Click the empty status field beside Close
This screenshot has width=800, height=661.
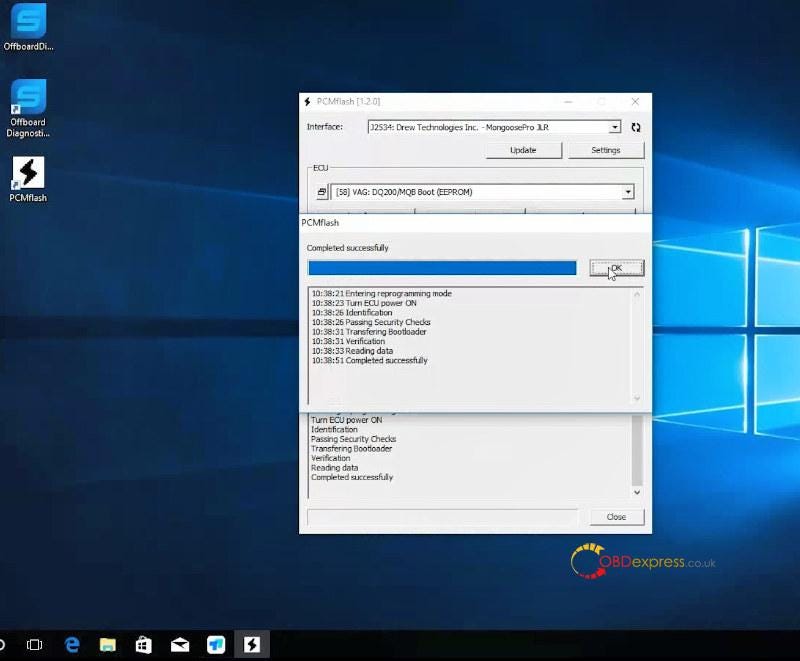442,517
